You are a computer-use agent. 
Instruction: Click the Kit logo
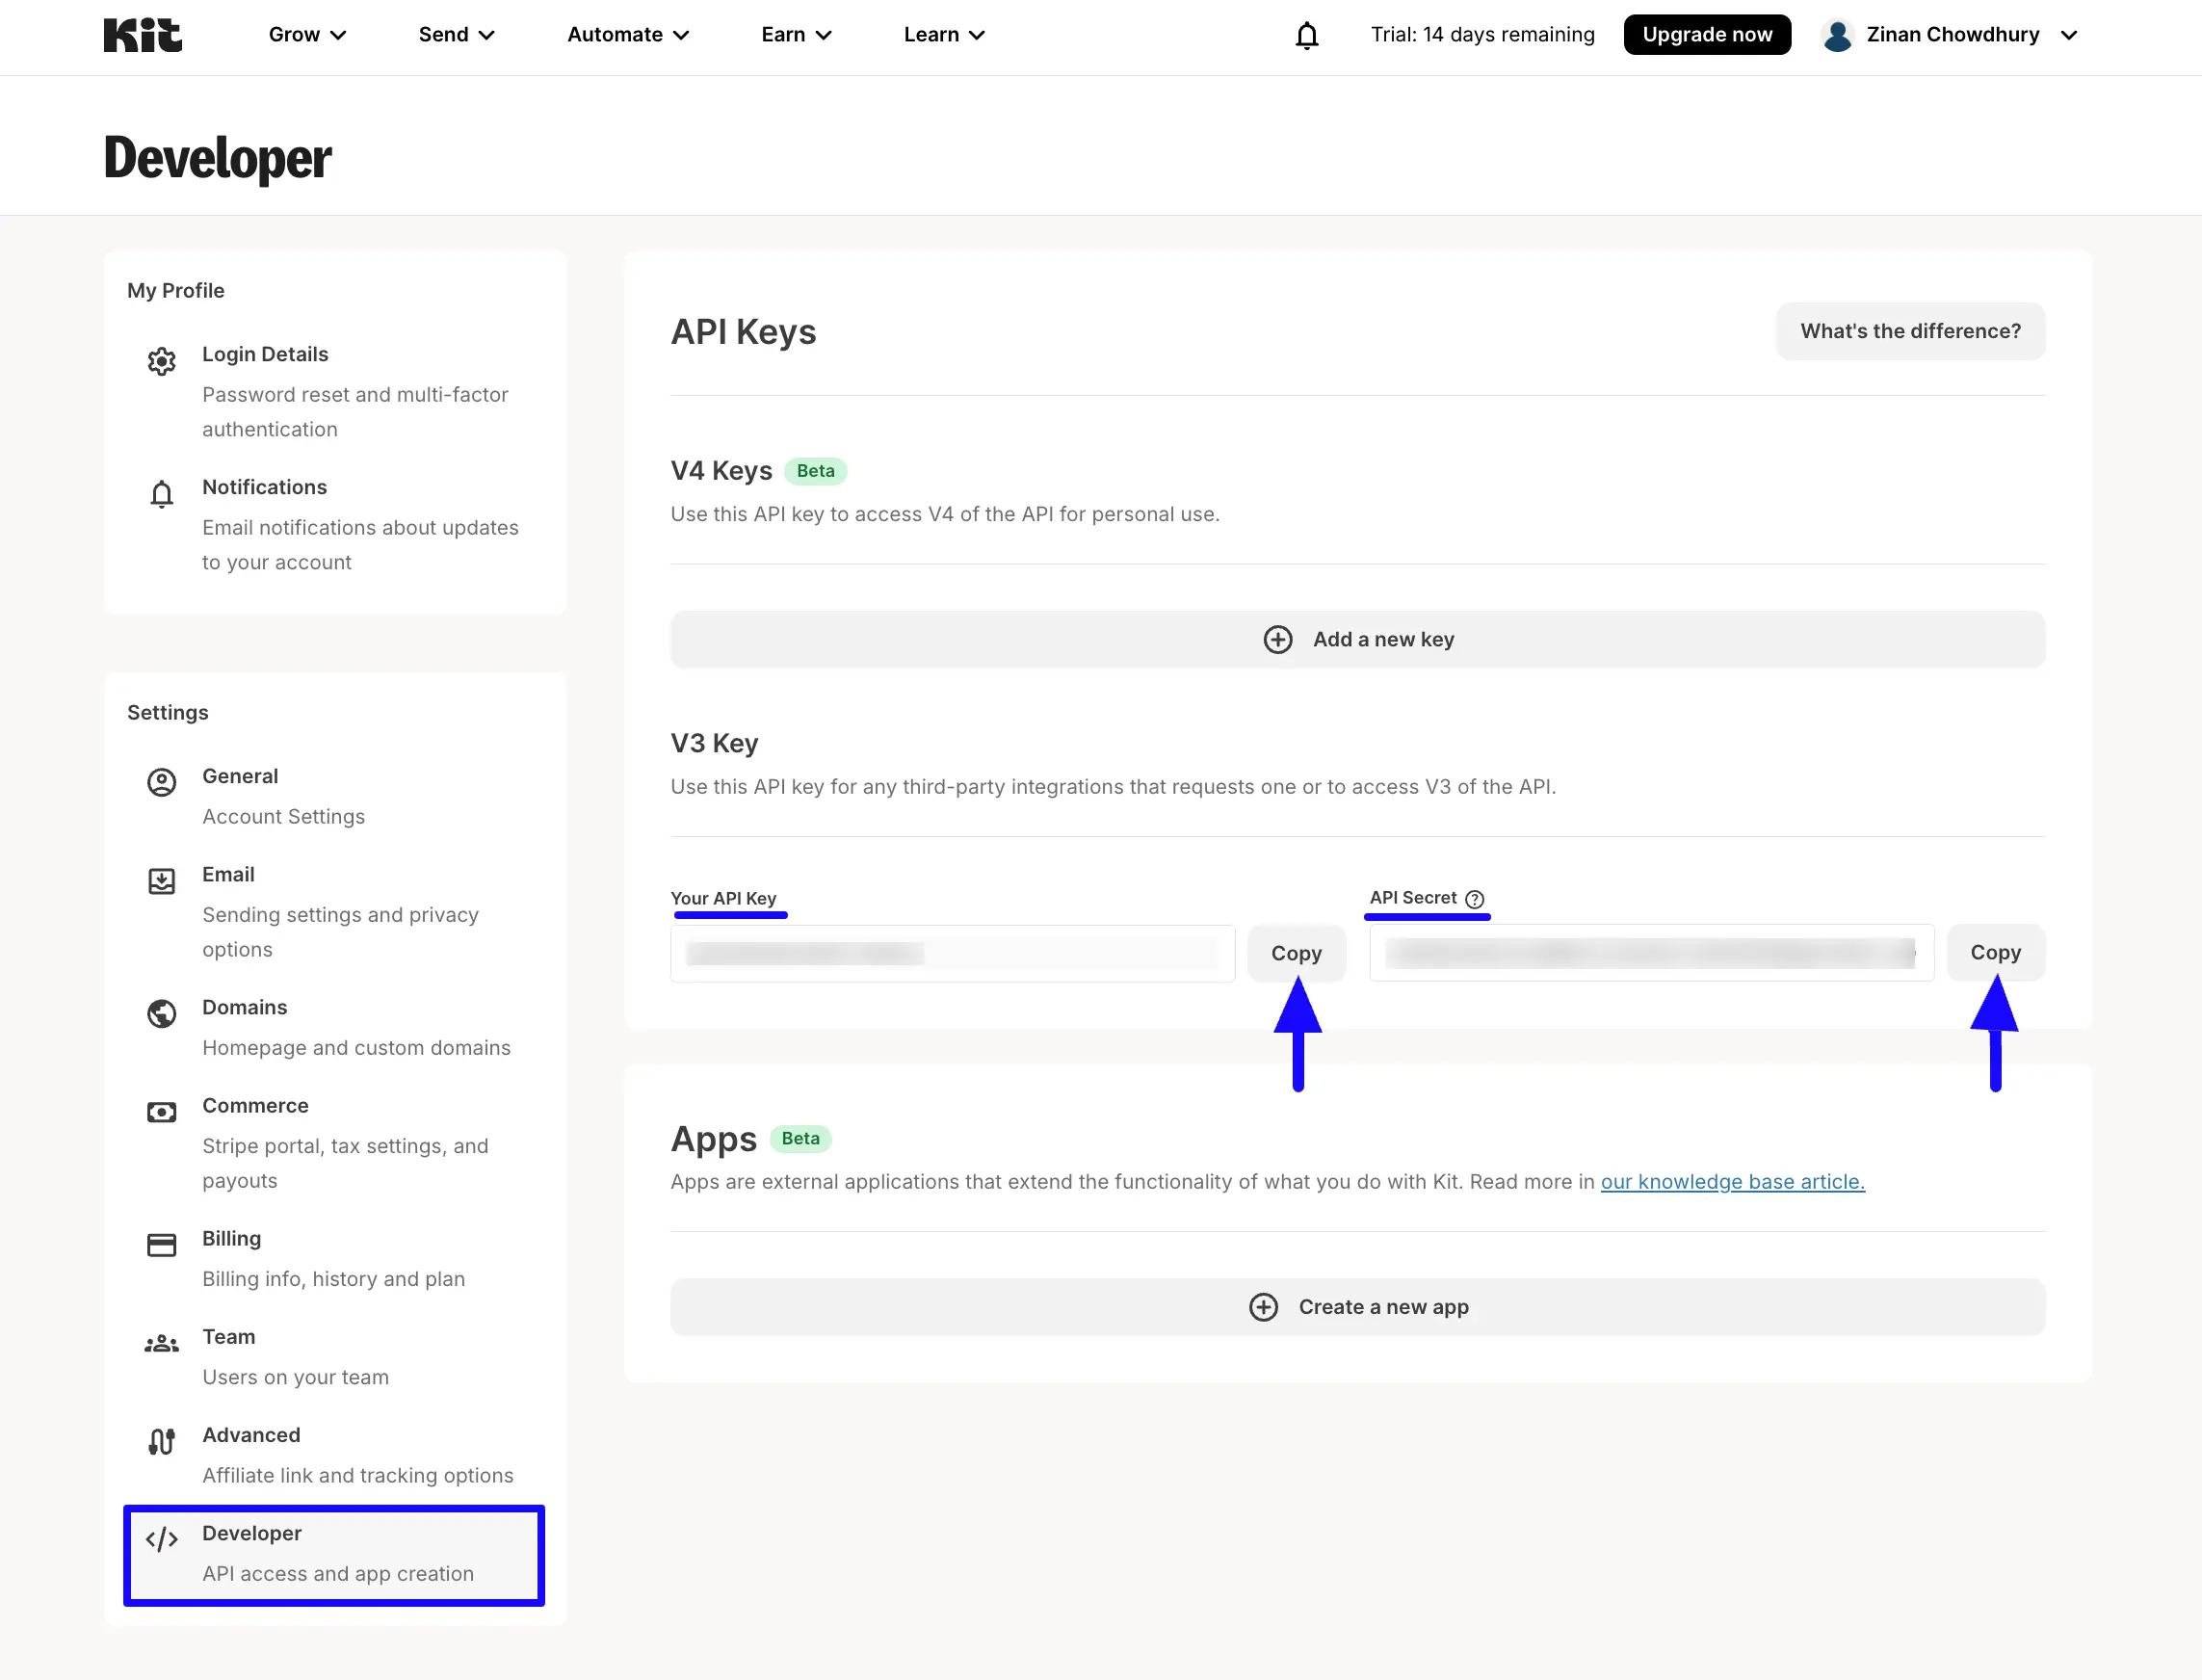[x=143, y=34]
